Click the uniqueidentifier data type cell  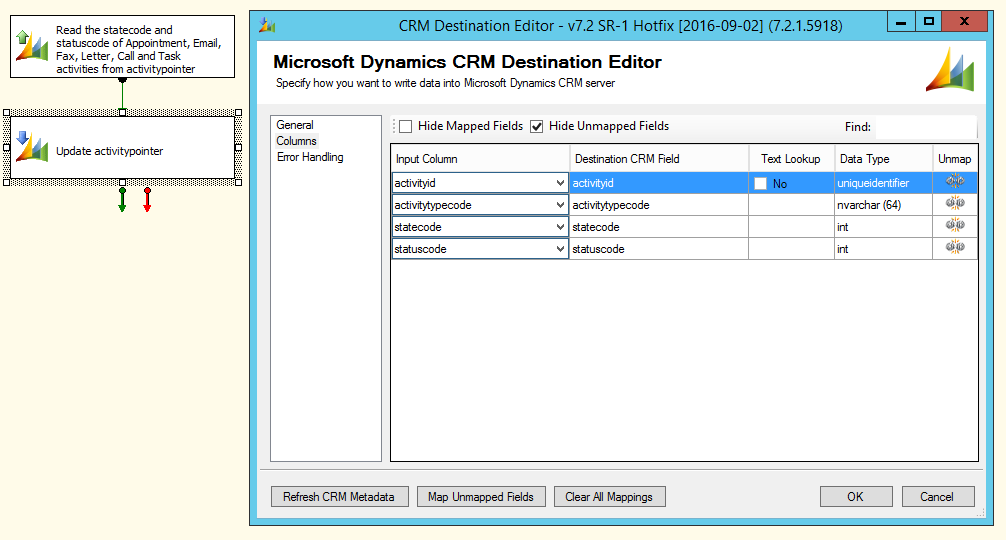(x=883, y=183)
